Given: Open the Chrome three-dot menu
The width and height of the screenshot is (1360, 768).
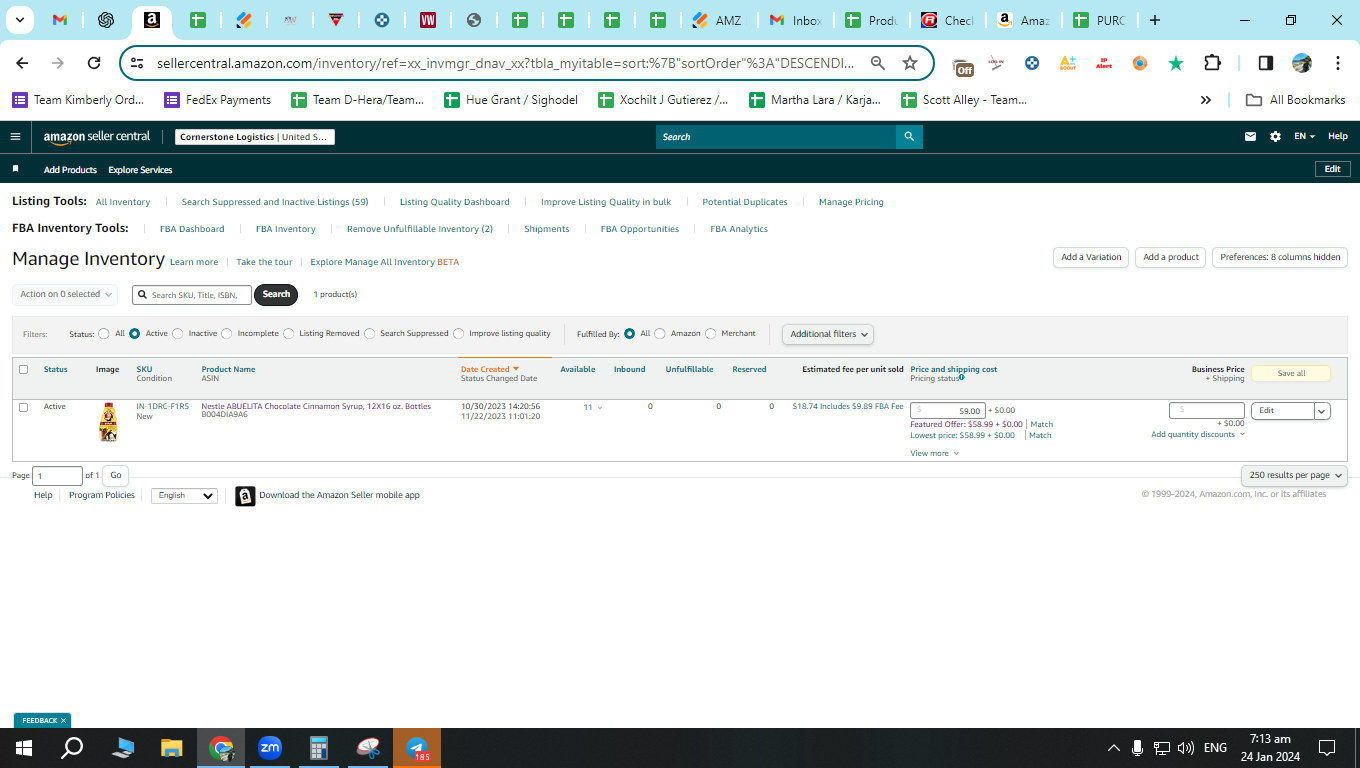Looking at the screenshot, I should 1338,63.
